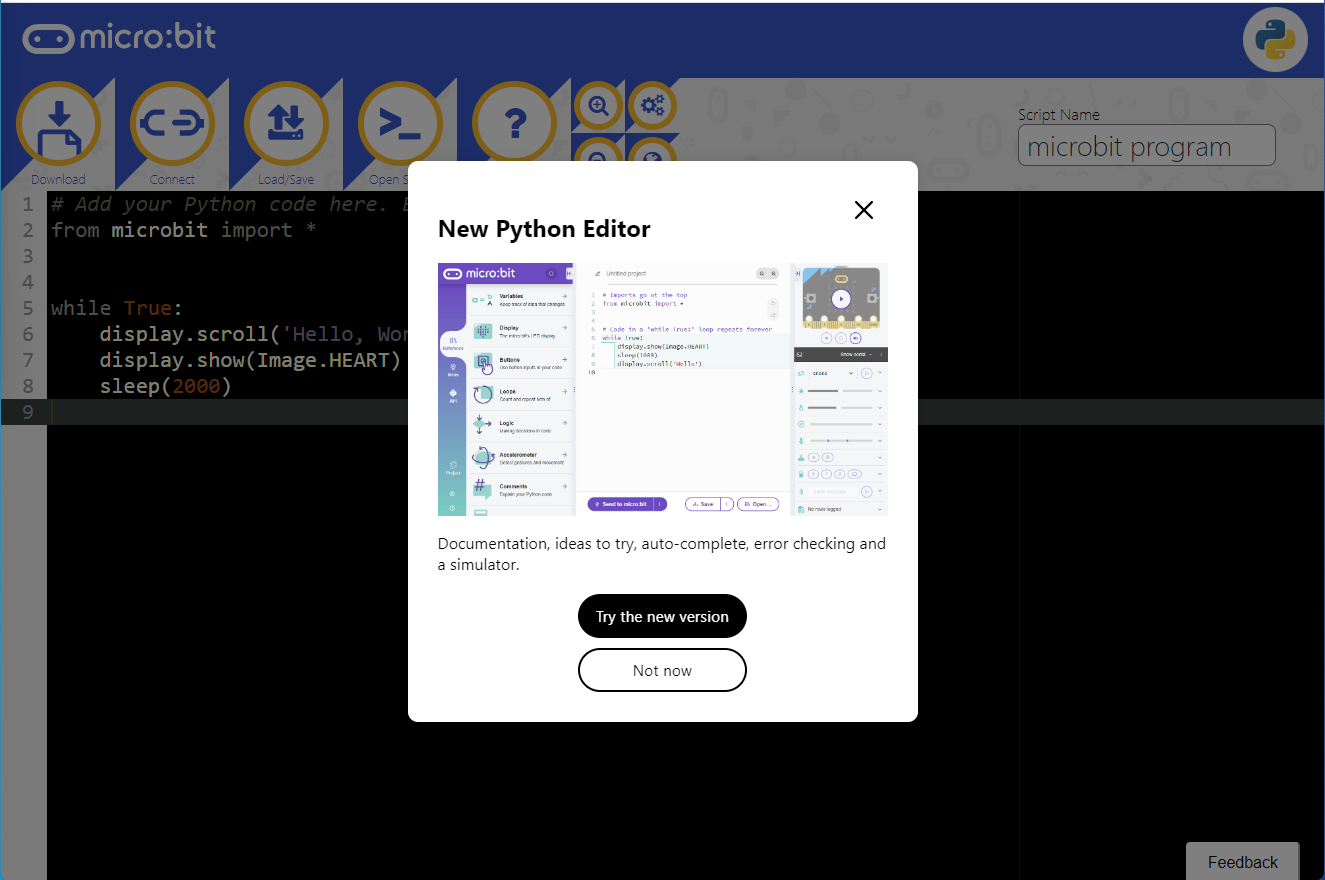Click the Download icon

[x=58, y=123]
